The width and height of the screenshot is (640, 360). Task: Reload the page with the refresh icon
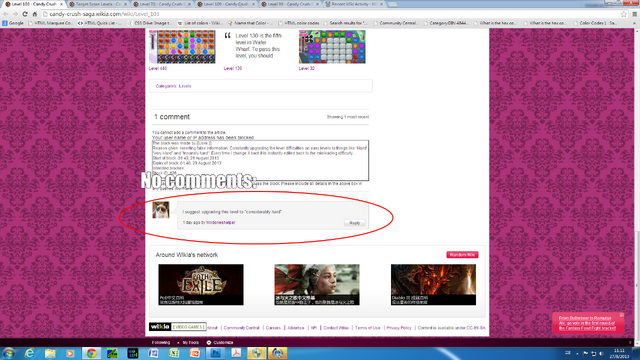[x=25, y=14]
